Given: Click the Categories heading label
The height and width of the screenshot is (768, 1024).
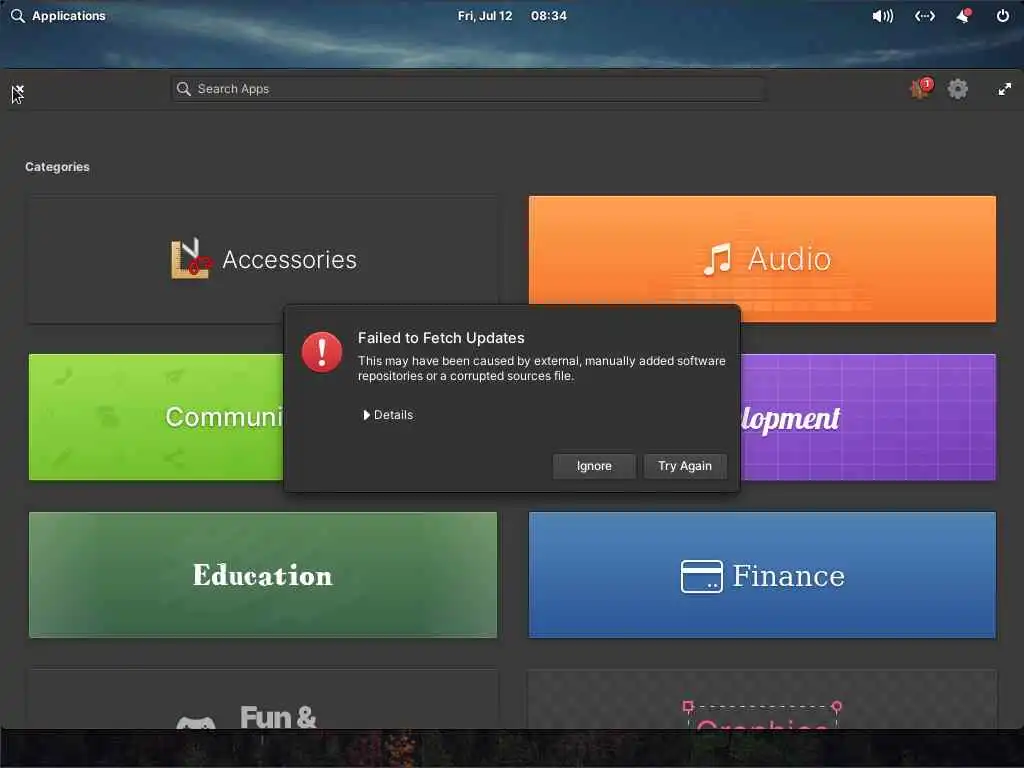Looking at the screenshot, I should pyautogui.click(x=57, y=167).
